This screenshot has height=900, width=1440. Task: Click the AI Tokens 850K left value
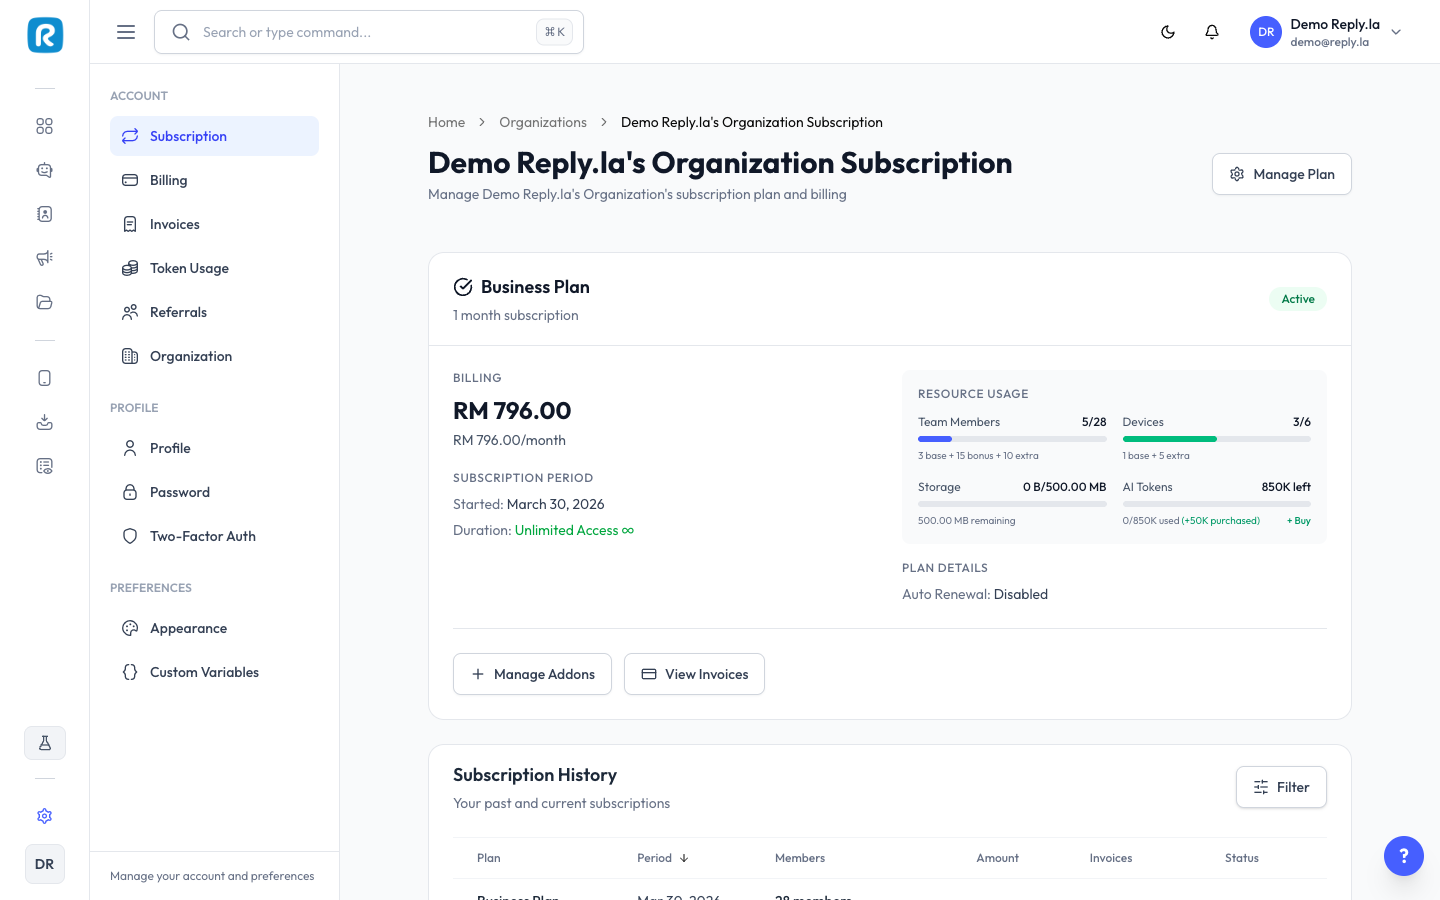pos(1286,487)
